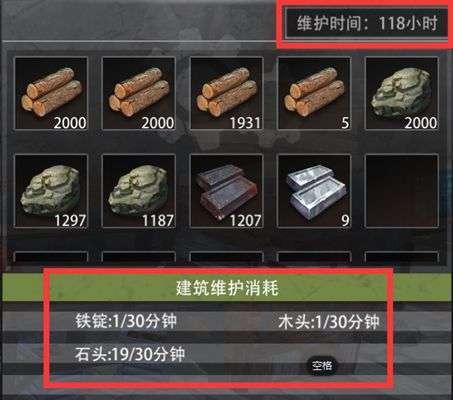Click the stone stack with 1297

[x=51, y=191]
